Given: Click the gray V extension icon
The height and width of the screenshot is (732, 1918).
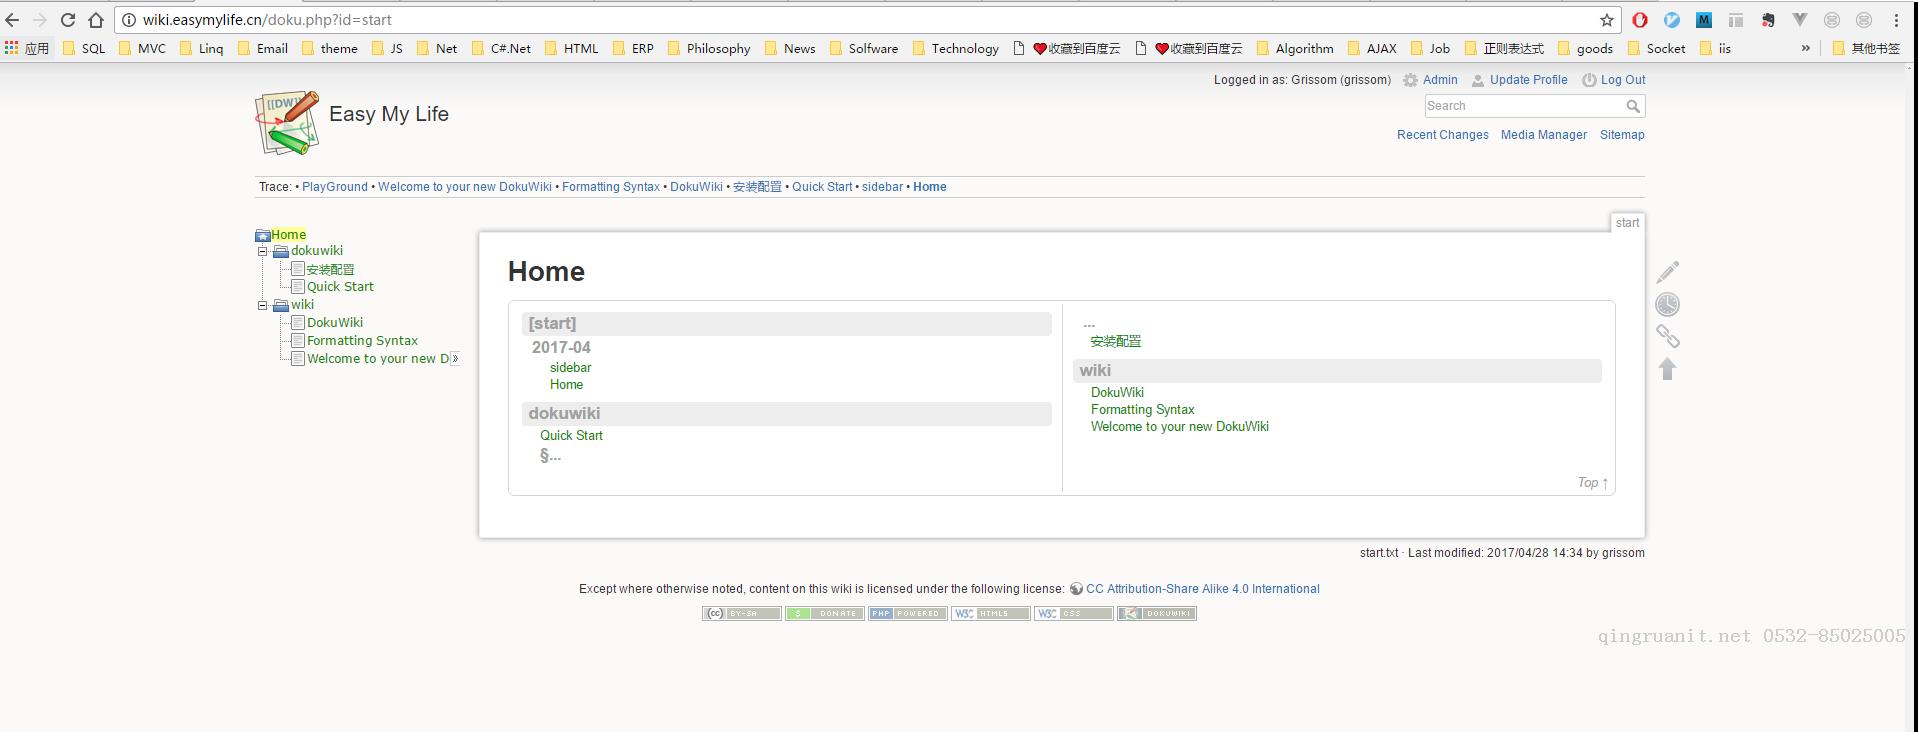Looking at the screenshot, I should pos(1800,20).
